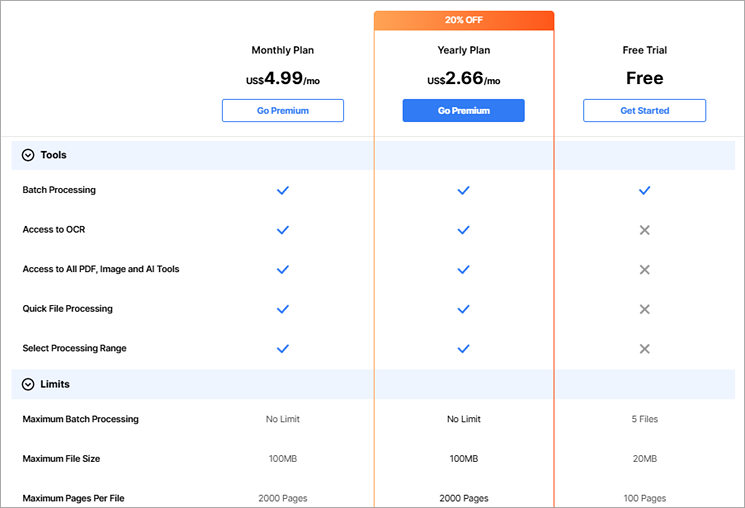This screenshot has height=508, width=745.
Task: Click Get Started for Free Trial
Action: click(644, 110)
